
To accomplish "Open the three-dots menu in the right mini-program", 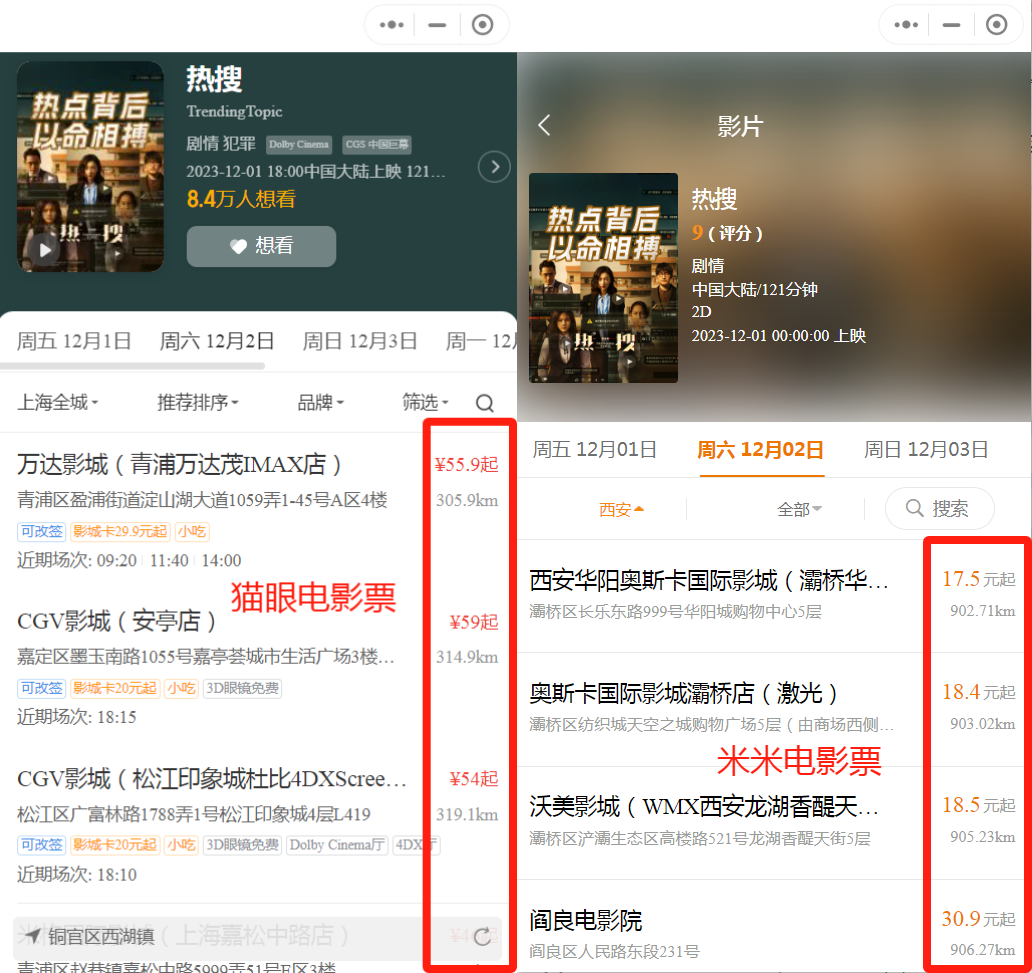I will (906, 25).
